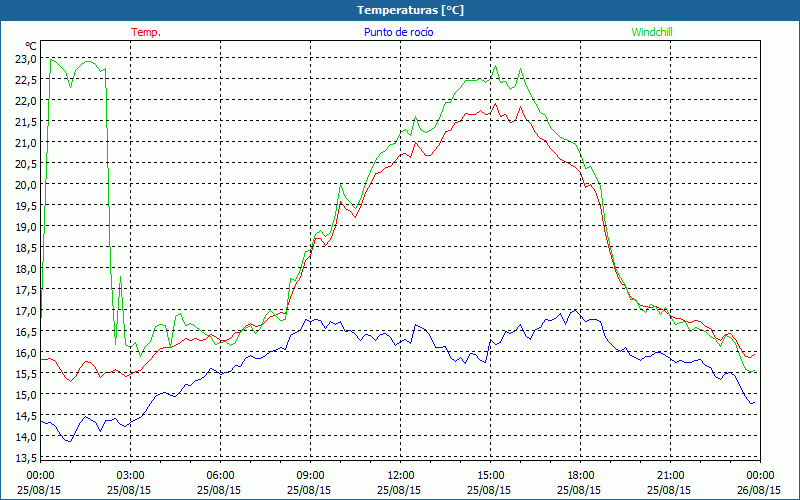Select the red Temp. legend label

[x=146, y=32]
